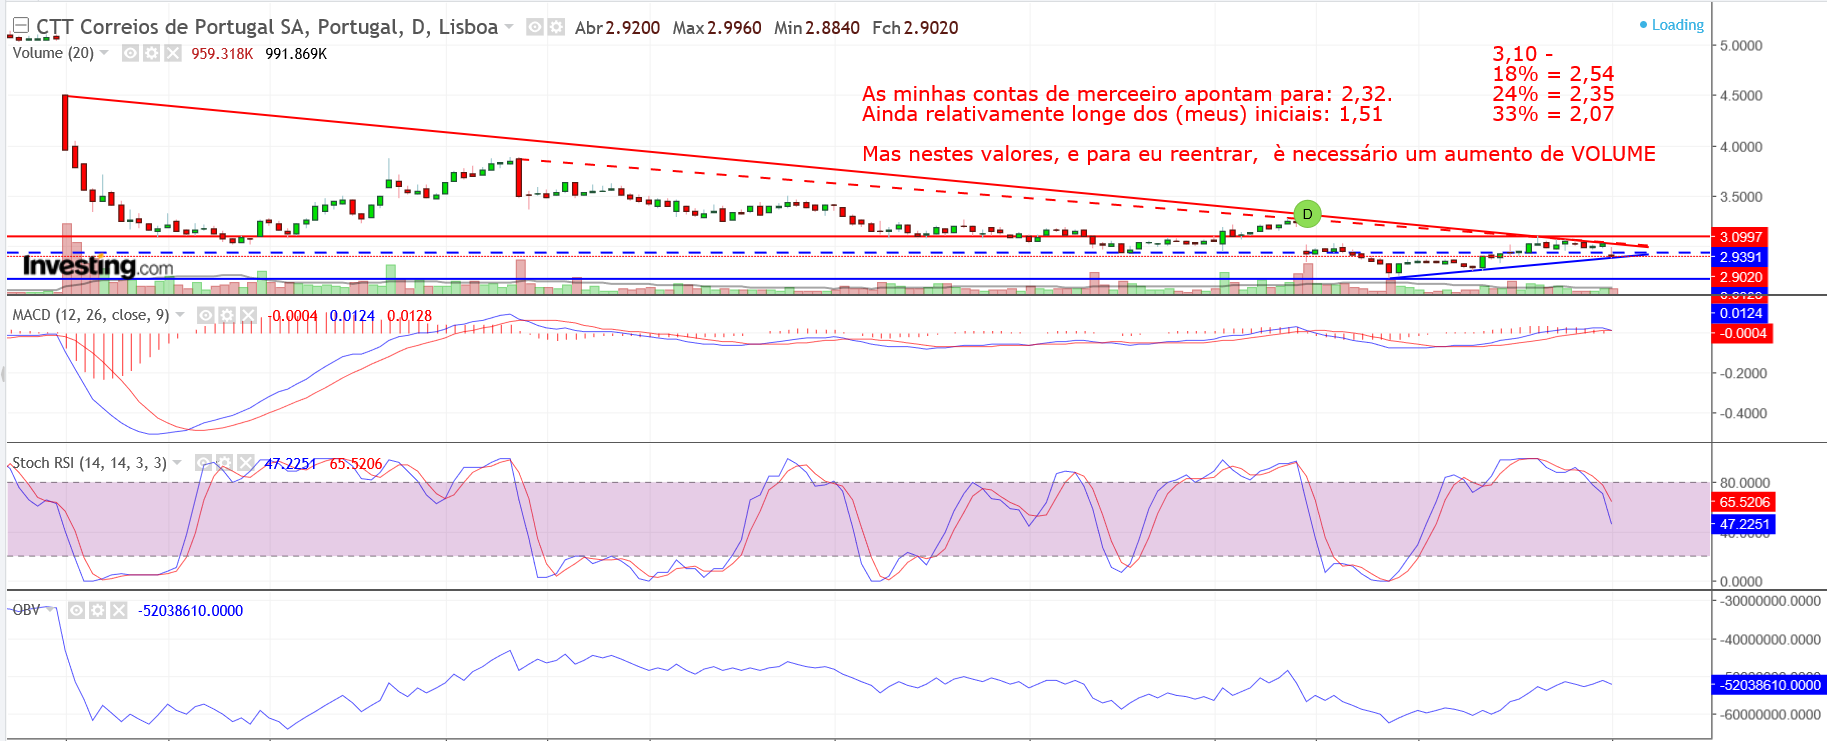Click the green D dividend marker
Image resolution: width=1827 pixels, height=741 pixels.
(x=1307, y=213)
